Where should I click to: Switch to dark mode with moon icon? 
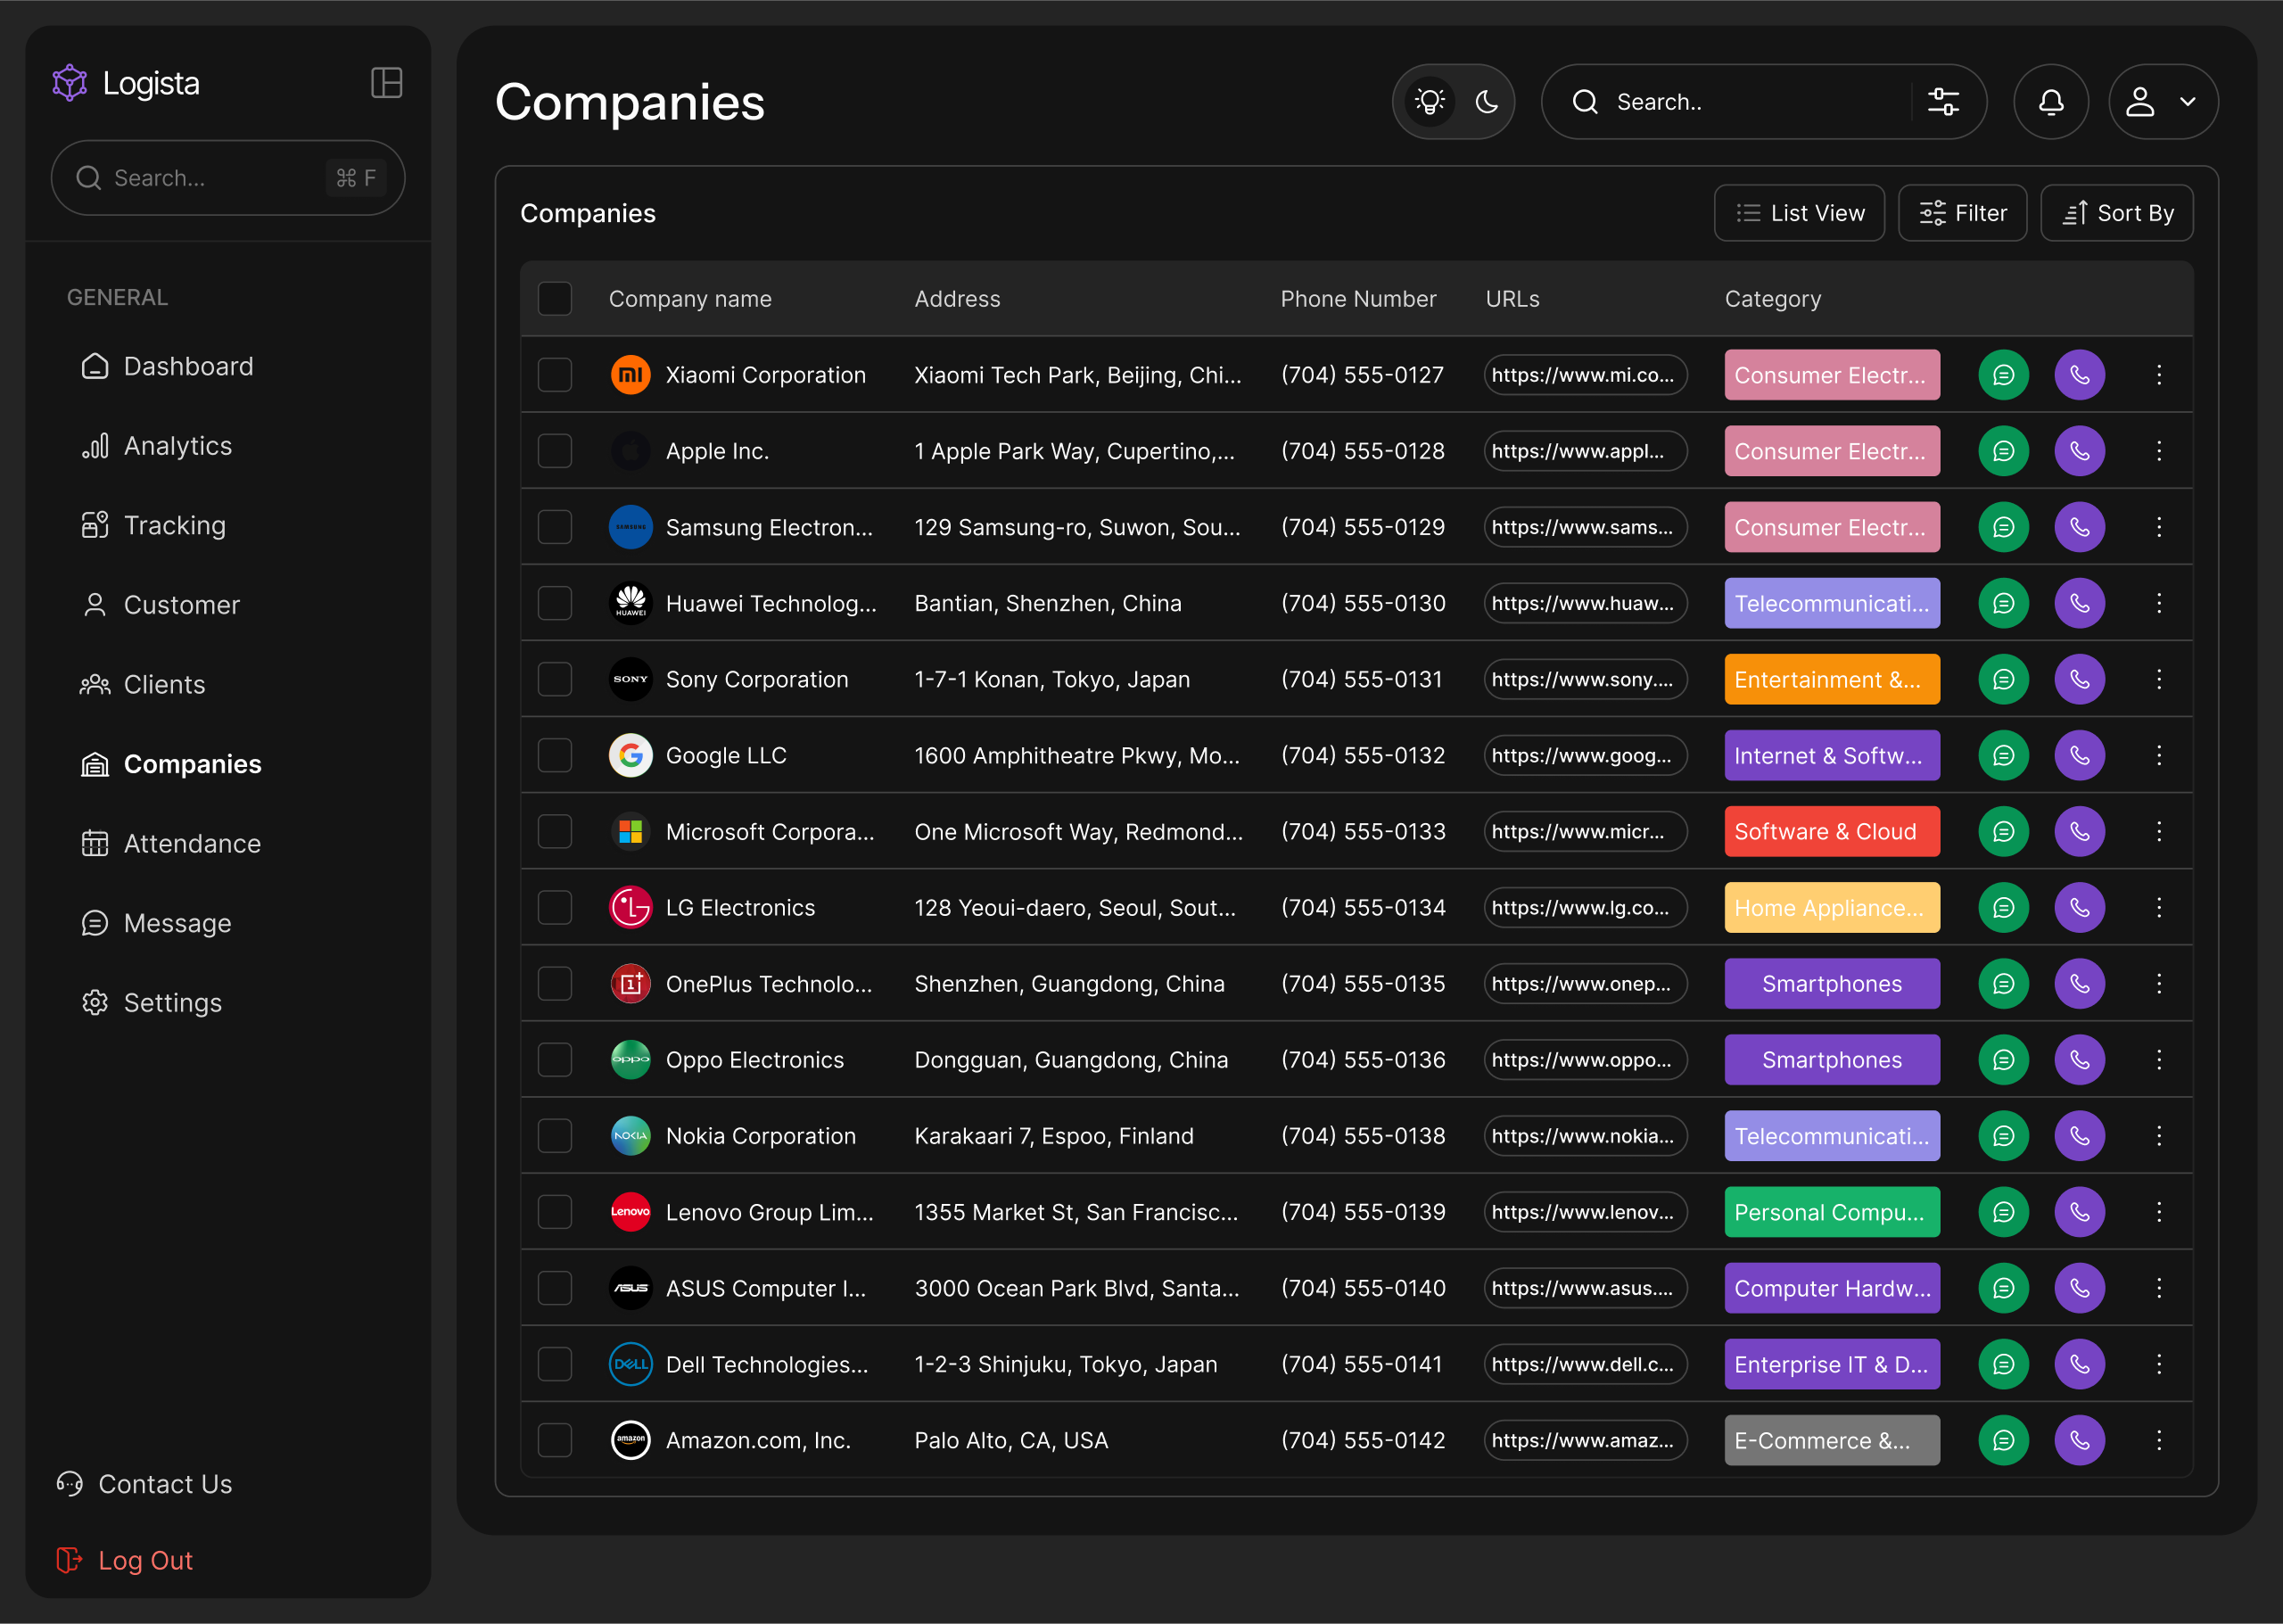pyautogui.click(x=1486, y=102)
